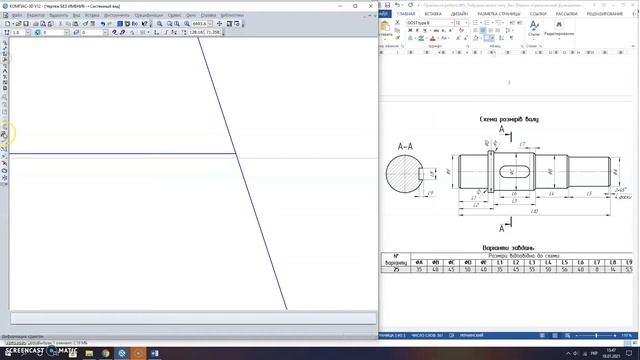
Task: Open Find/Editing binoculars in Word
Action: click(559, 25)
